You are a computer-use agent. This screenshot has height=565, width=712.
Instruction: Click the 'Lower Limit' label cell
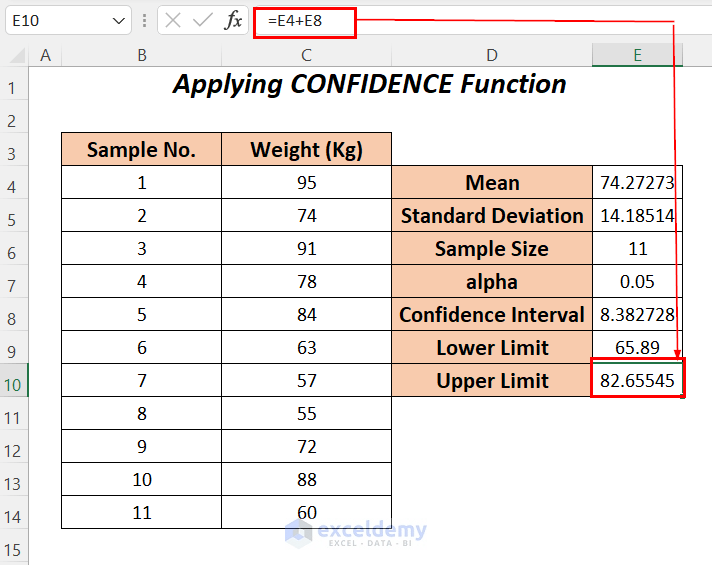click(x=492, y=347)
